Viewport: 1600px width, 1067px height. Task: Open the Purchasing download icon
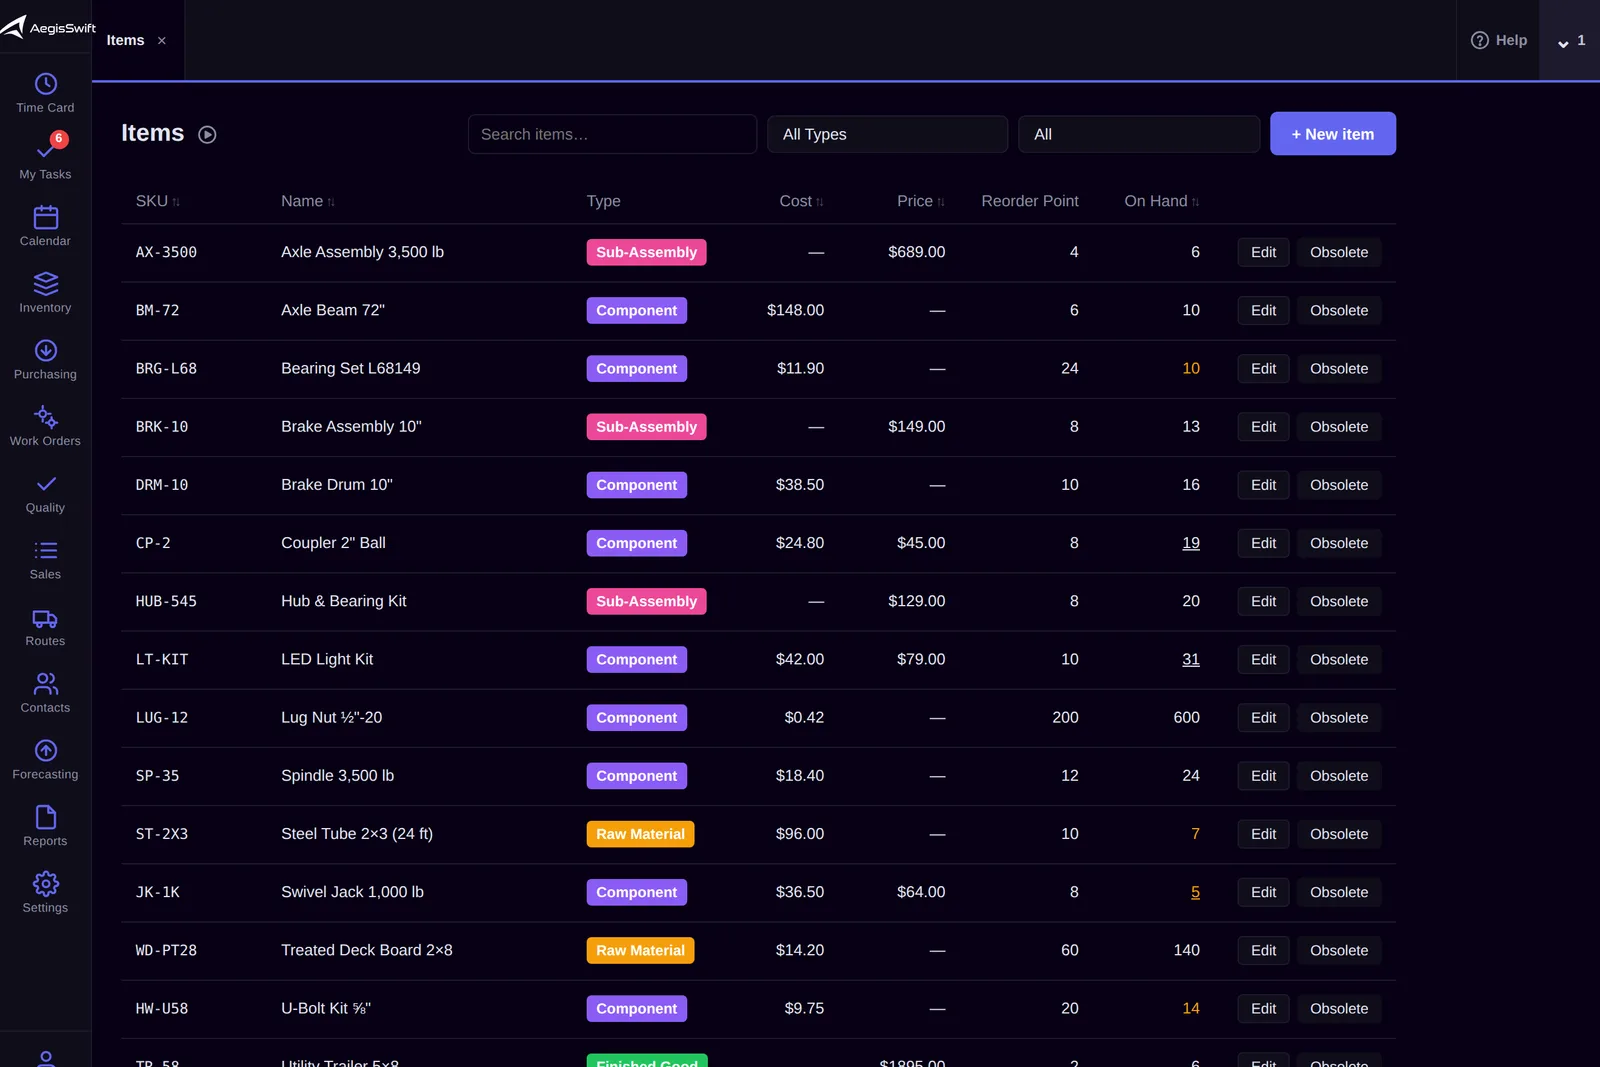pyautogui.click(x=45, y=350)
